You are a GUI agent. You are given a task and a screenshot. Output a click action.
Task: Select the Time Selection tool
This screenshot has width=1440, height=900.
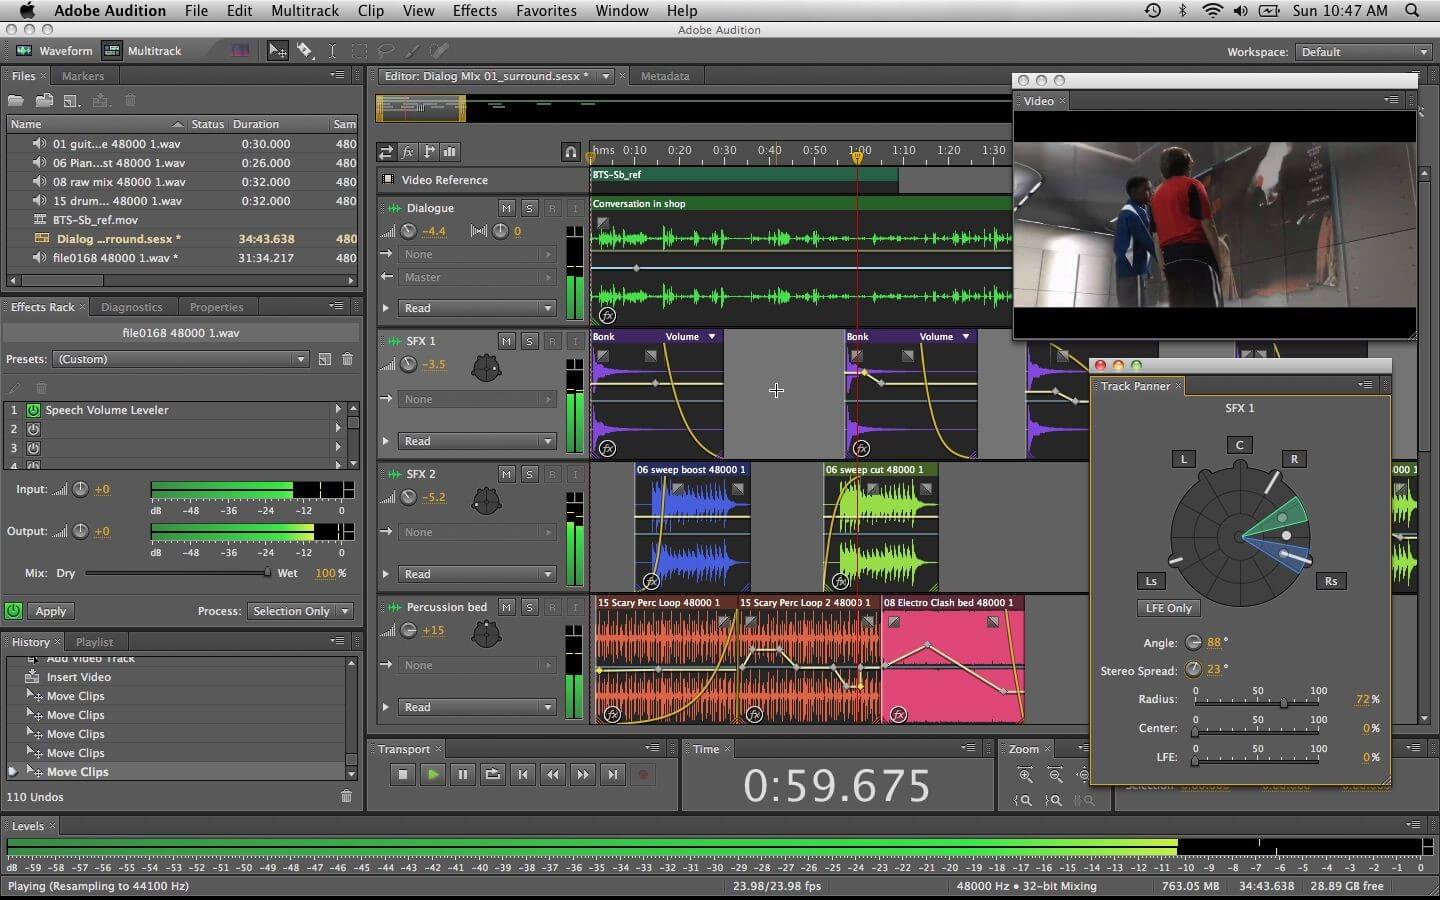333,51
